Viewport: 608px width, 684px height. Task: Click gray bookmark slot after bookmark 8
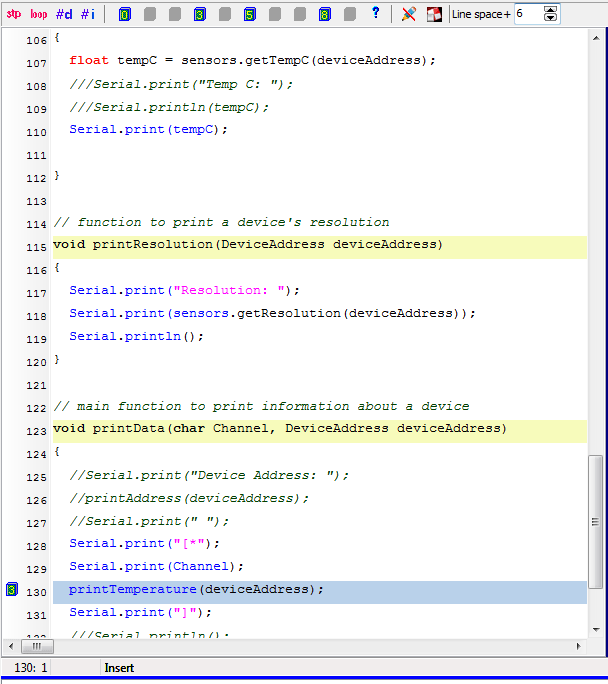click(350, 14)
